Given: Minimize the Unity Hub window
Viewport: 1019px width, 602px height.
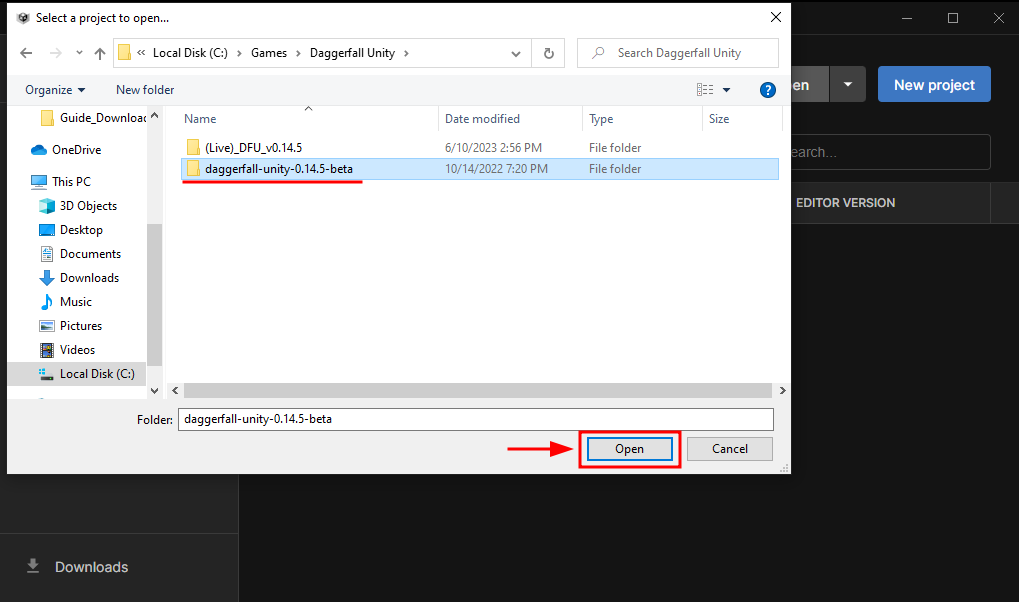Looking at the screenshot, I should 907,18.
